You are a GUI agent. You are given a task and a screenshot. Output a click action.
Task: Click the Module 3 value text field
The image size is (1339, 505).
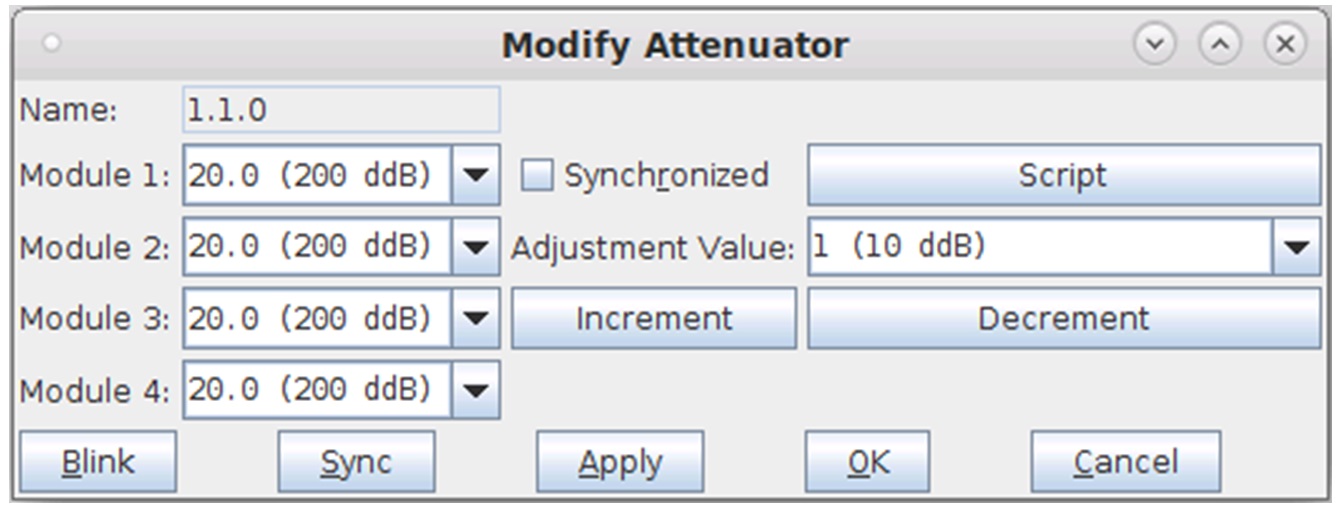click(317, 319)
